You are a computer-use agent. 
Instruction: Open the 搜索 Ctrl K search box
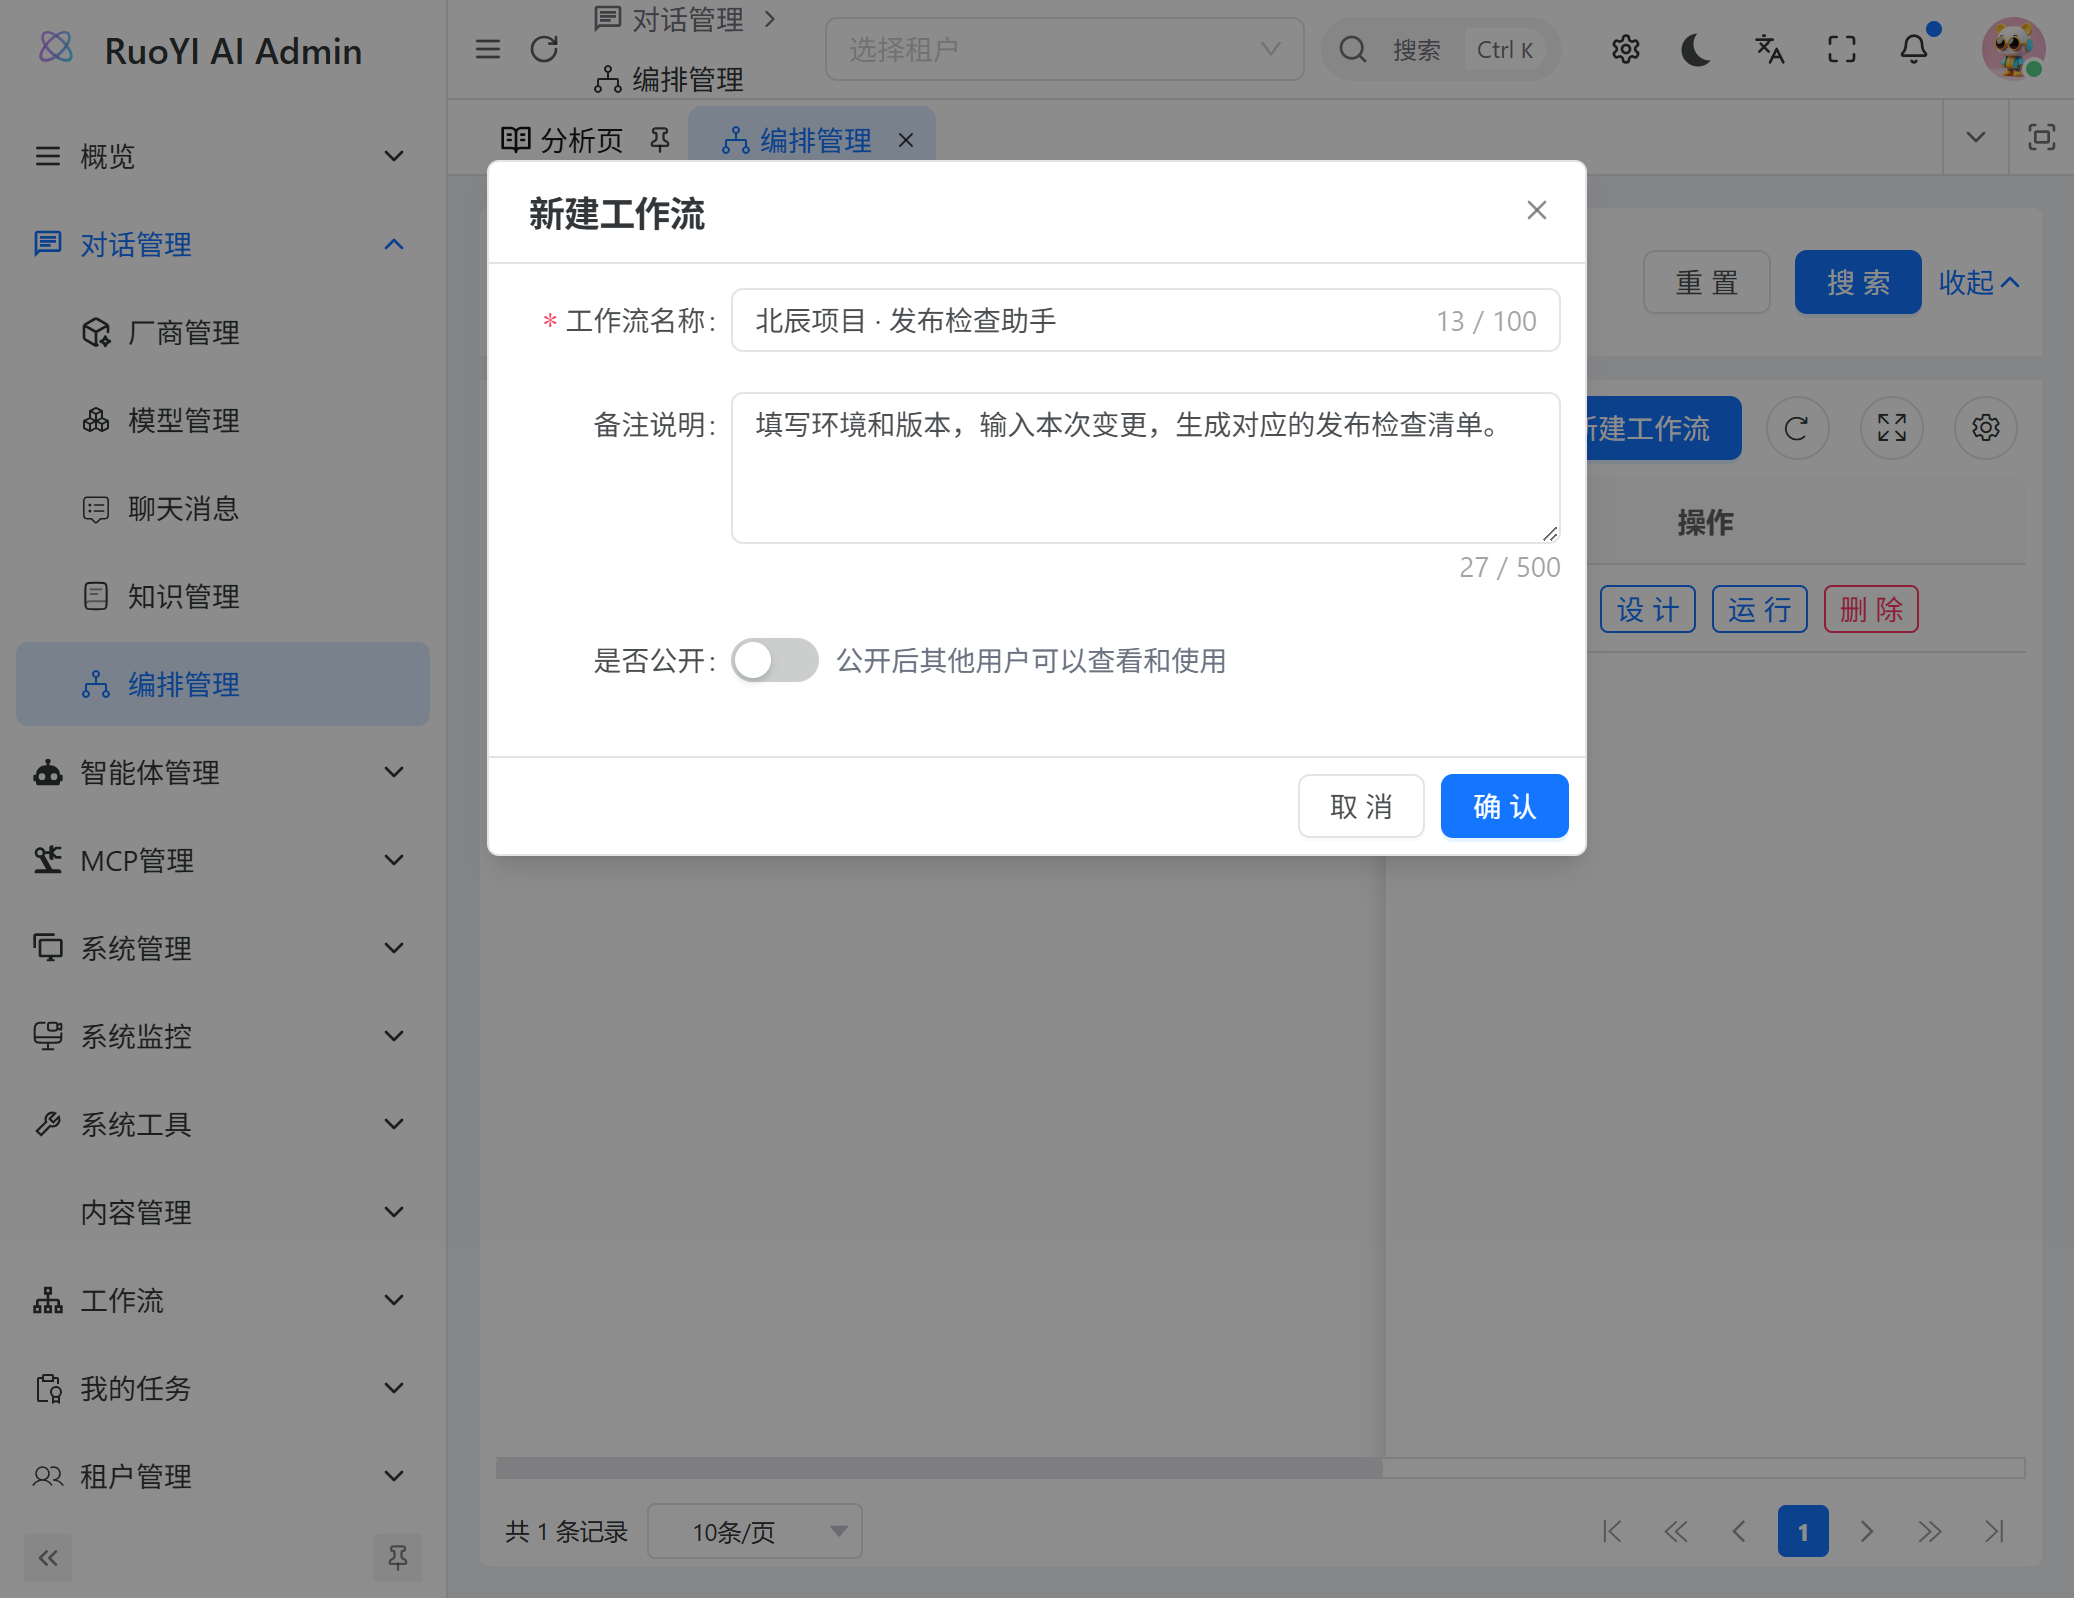pyautogui.click(x=1441, y=49)
